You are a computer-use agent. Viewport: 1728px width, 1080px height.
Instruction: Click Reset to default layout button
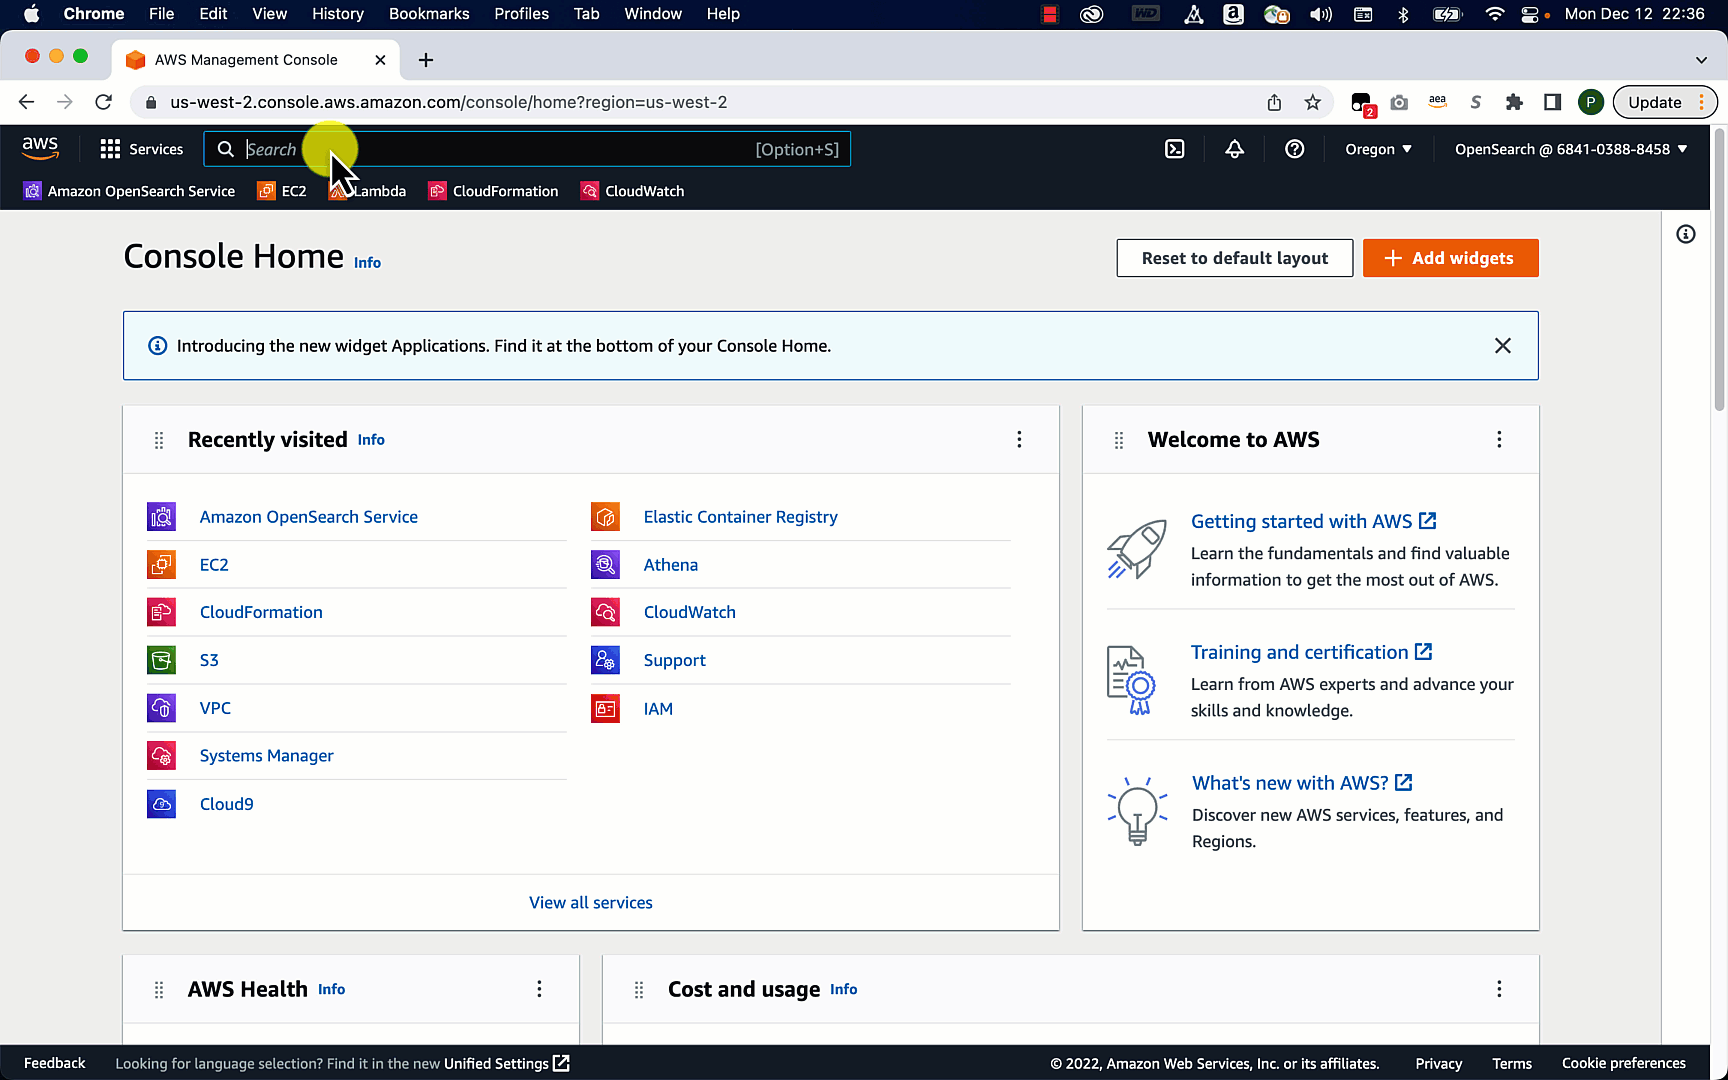pos(1235,258)
